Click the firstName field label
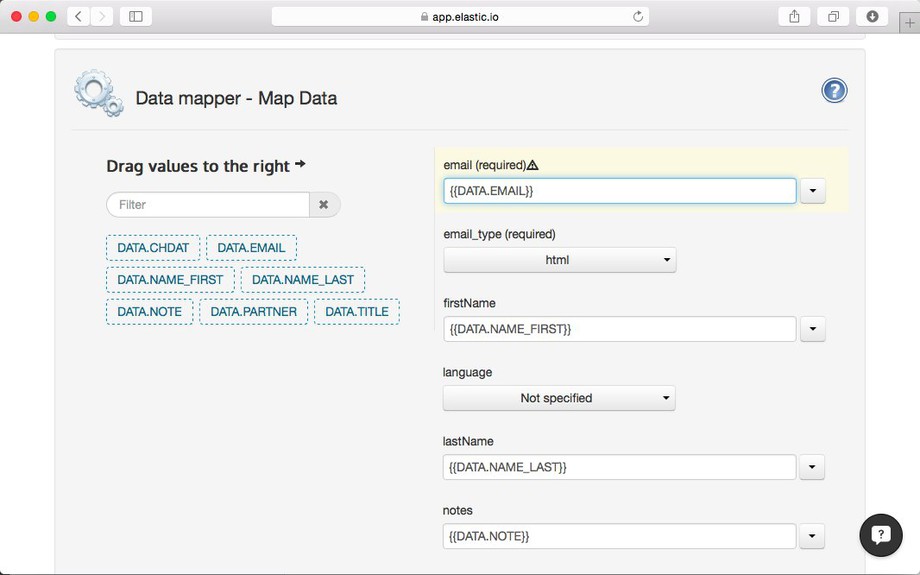Viewport: 920px width, 575px height. pos(469,303)
